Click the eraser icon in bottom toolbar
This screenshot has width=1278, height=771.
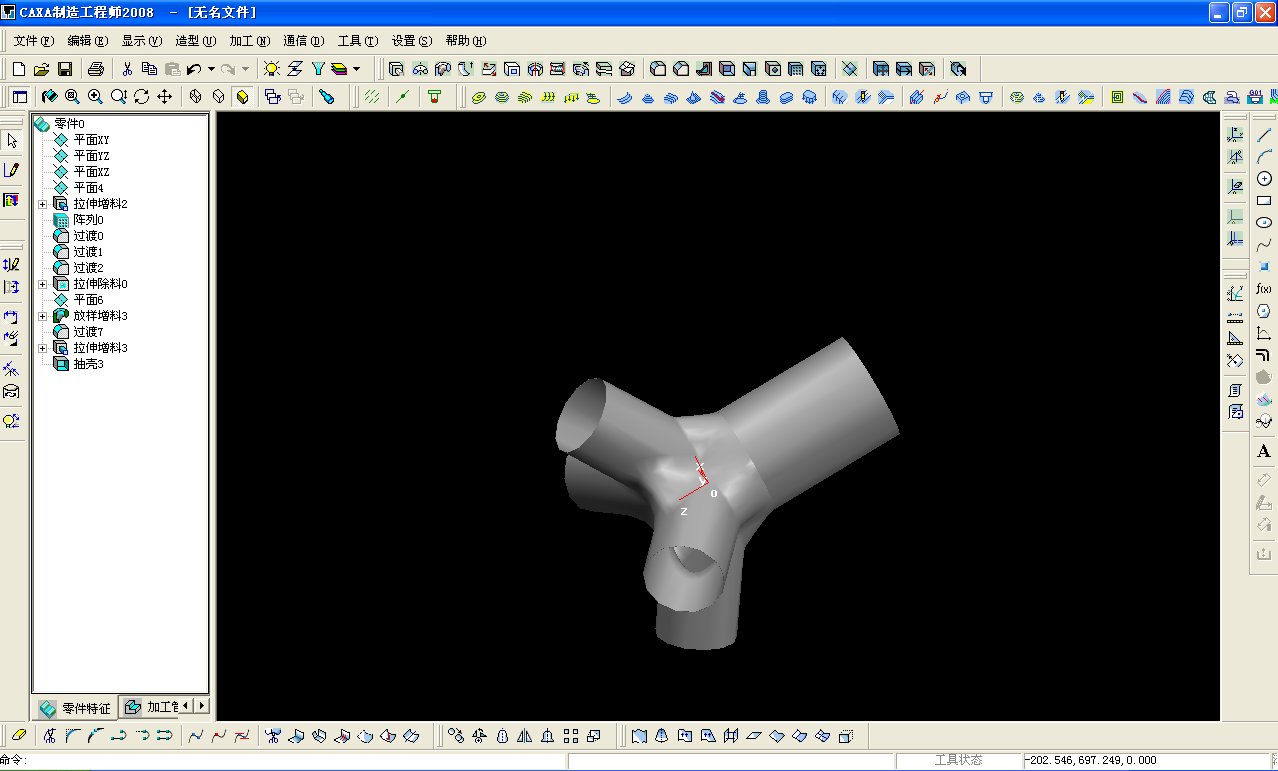point(18,736)
